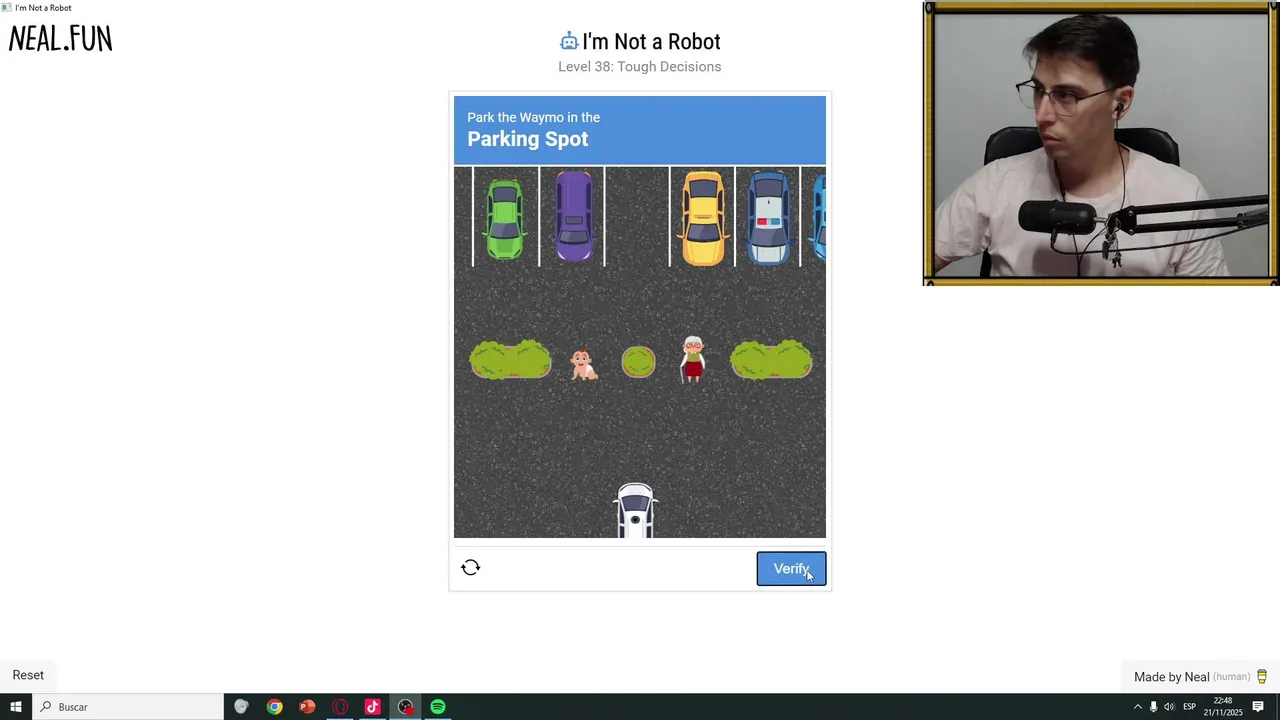Click the baby on the road

tap(583, 365)
